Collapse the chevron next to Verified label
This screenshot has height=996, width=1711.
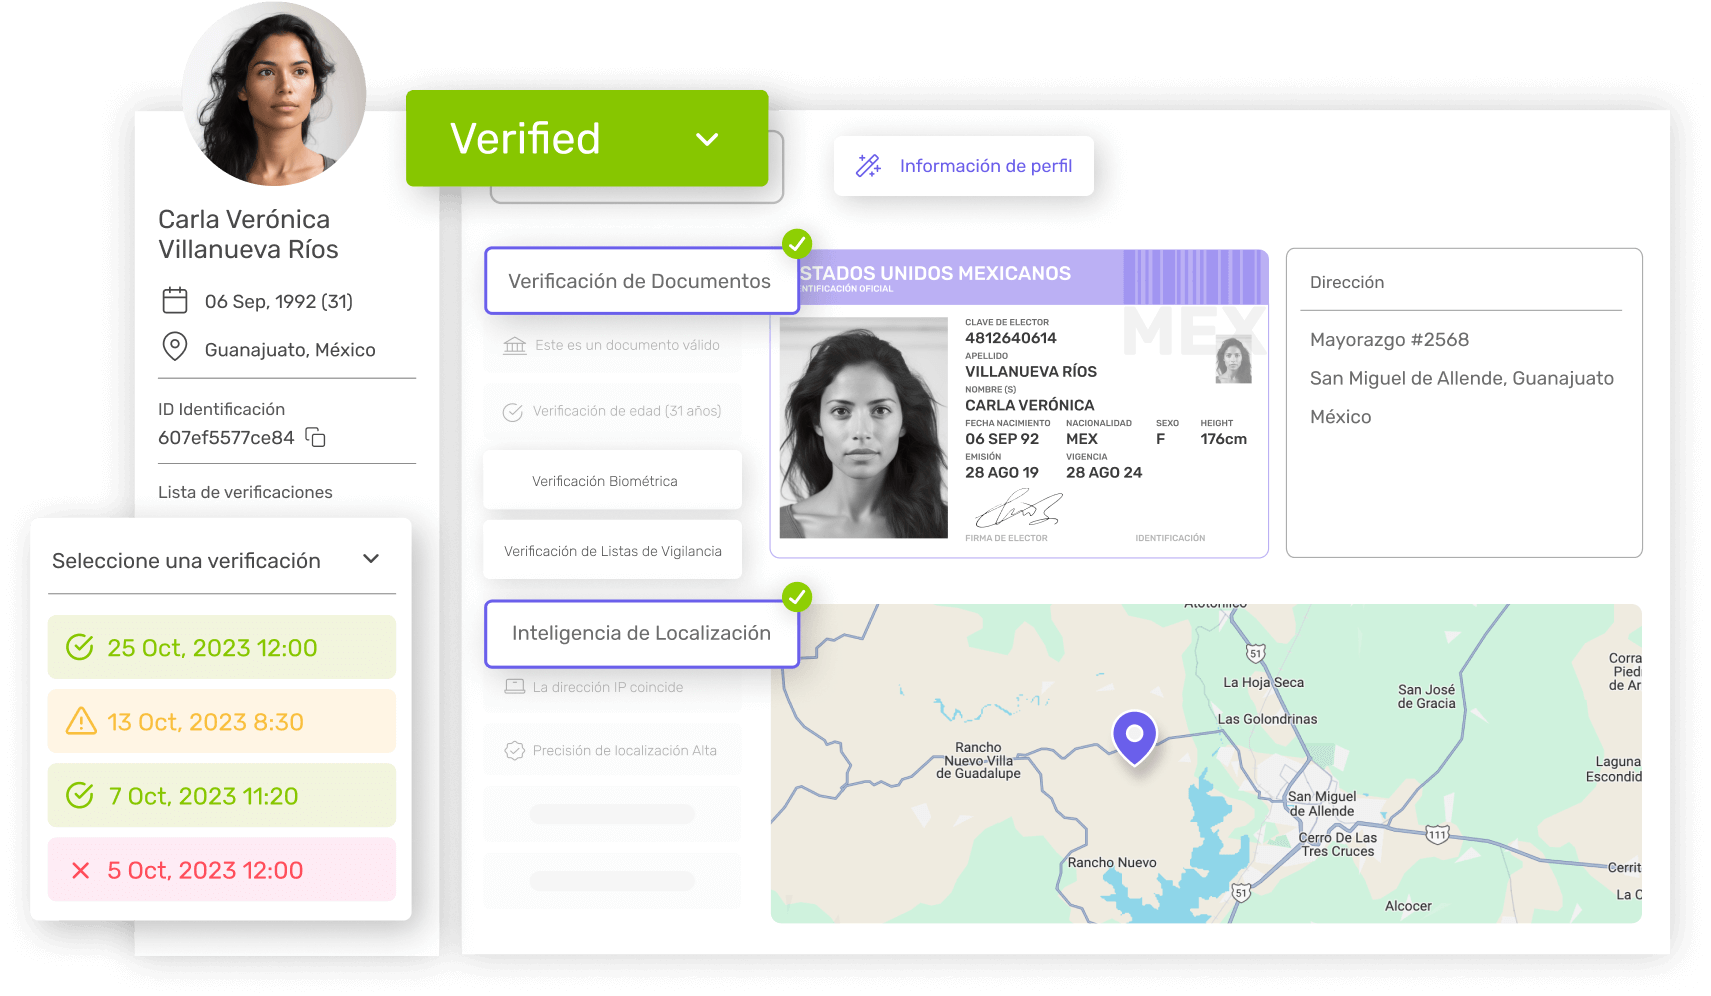(708, 138)
